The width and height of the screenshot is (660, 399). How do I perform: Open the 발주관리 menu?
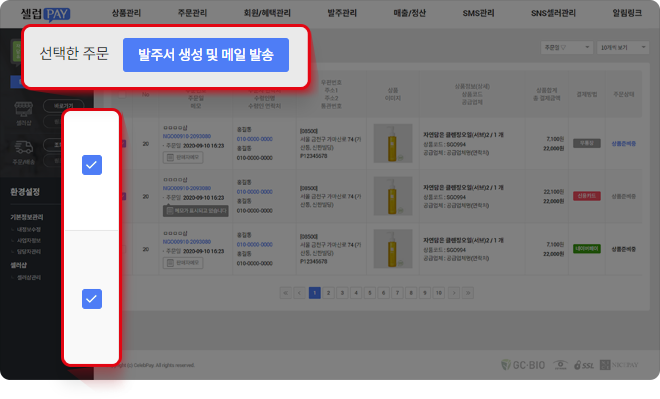pos(342,13)
